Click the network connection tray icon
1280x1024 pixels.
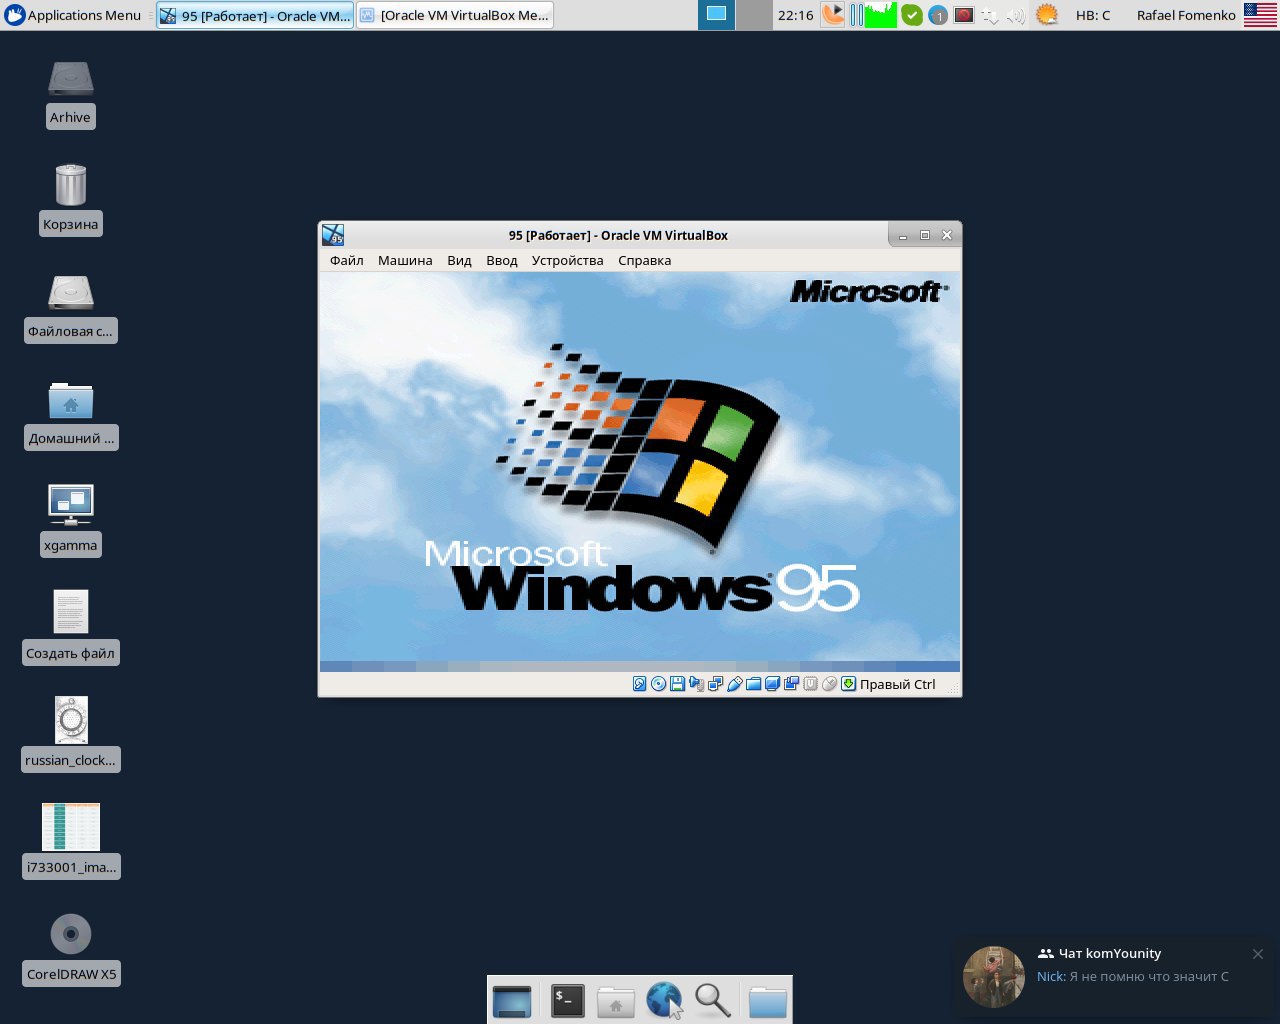[990, 15]
